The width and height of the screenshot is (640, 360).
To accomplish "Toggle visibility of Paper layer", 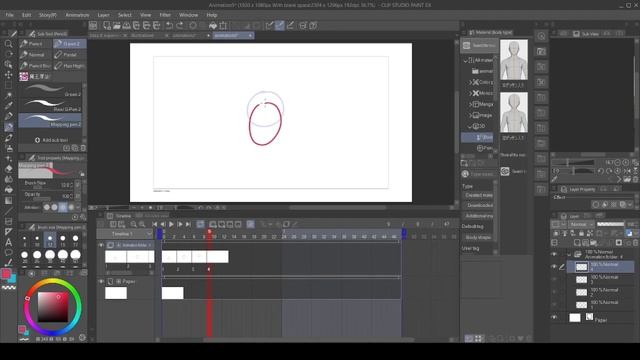I will click(554, 317).
